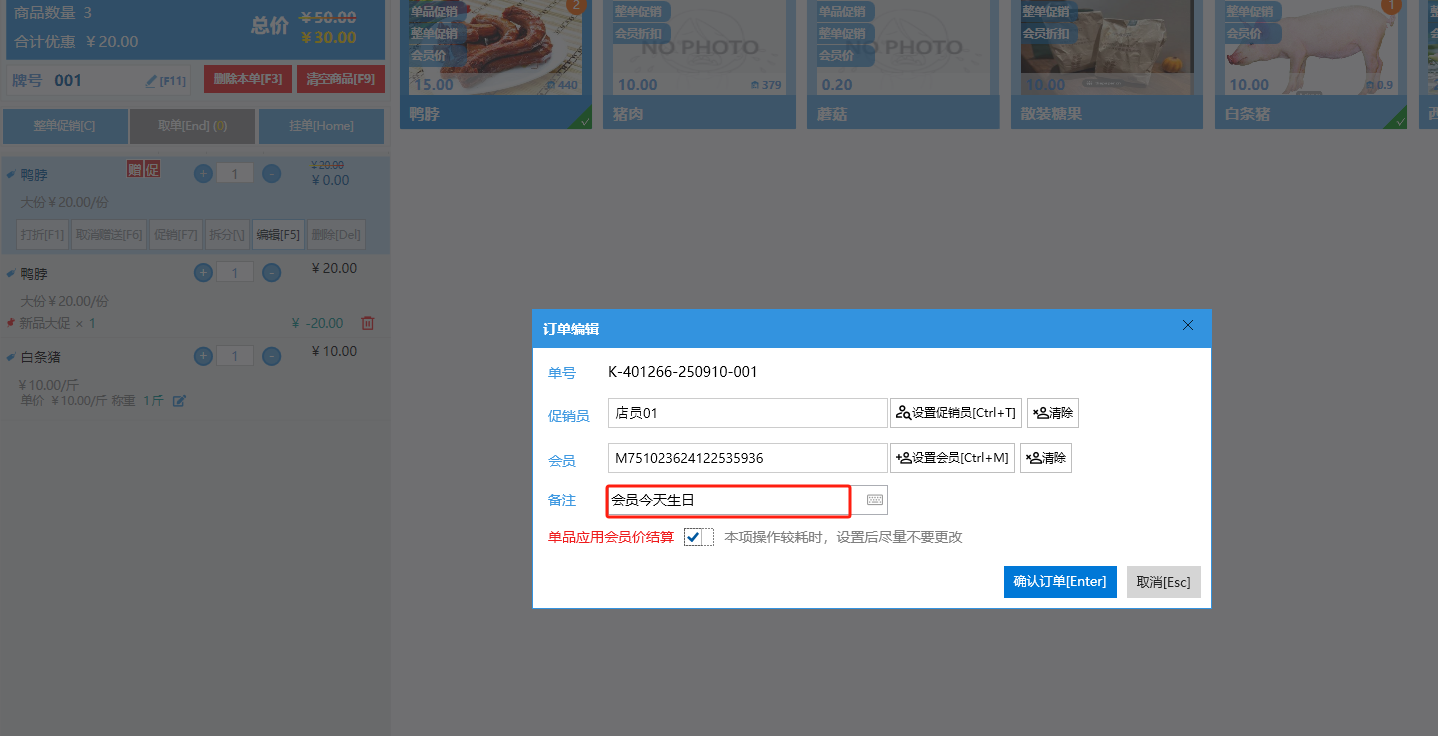Clear the 会员 using 清除 button
The width and height of the screenshot is (1438, 736).
[1045, 458]
